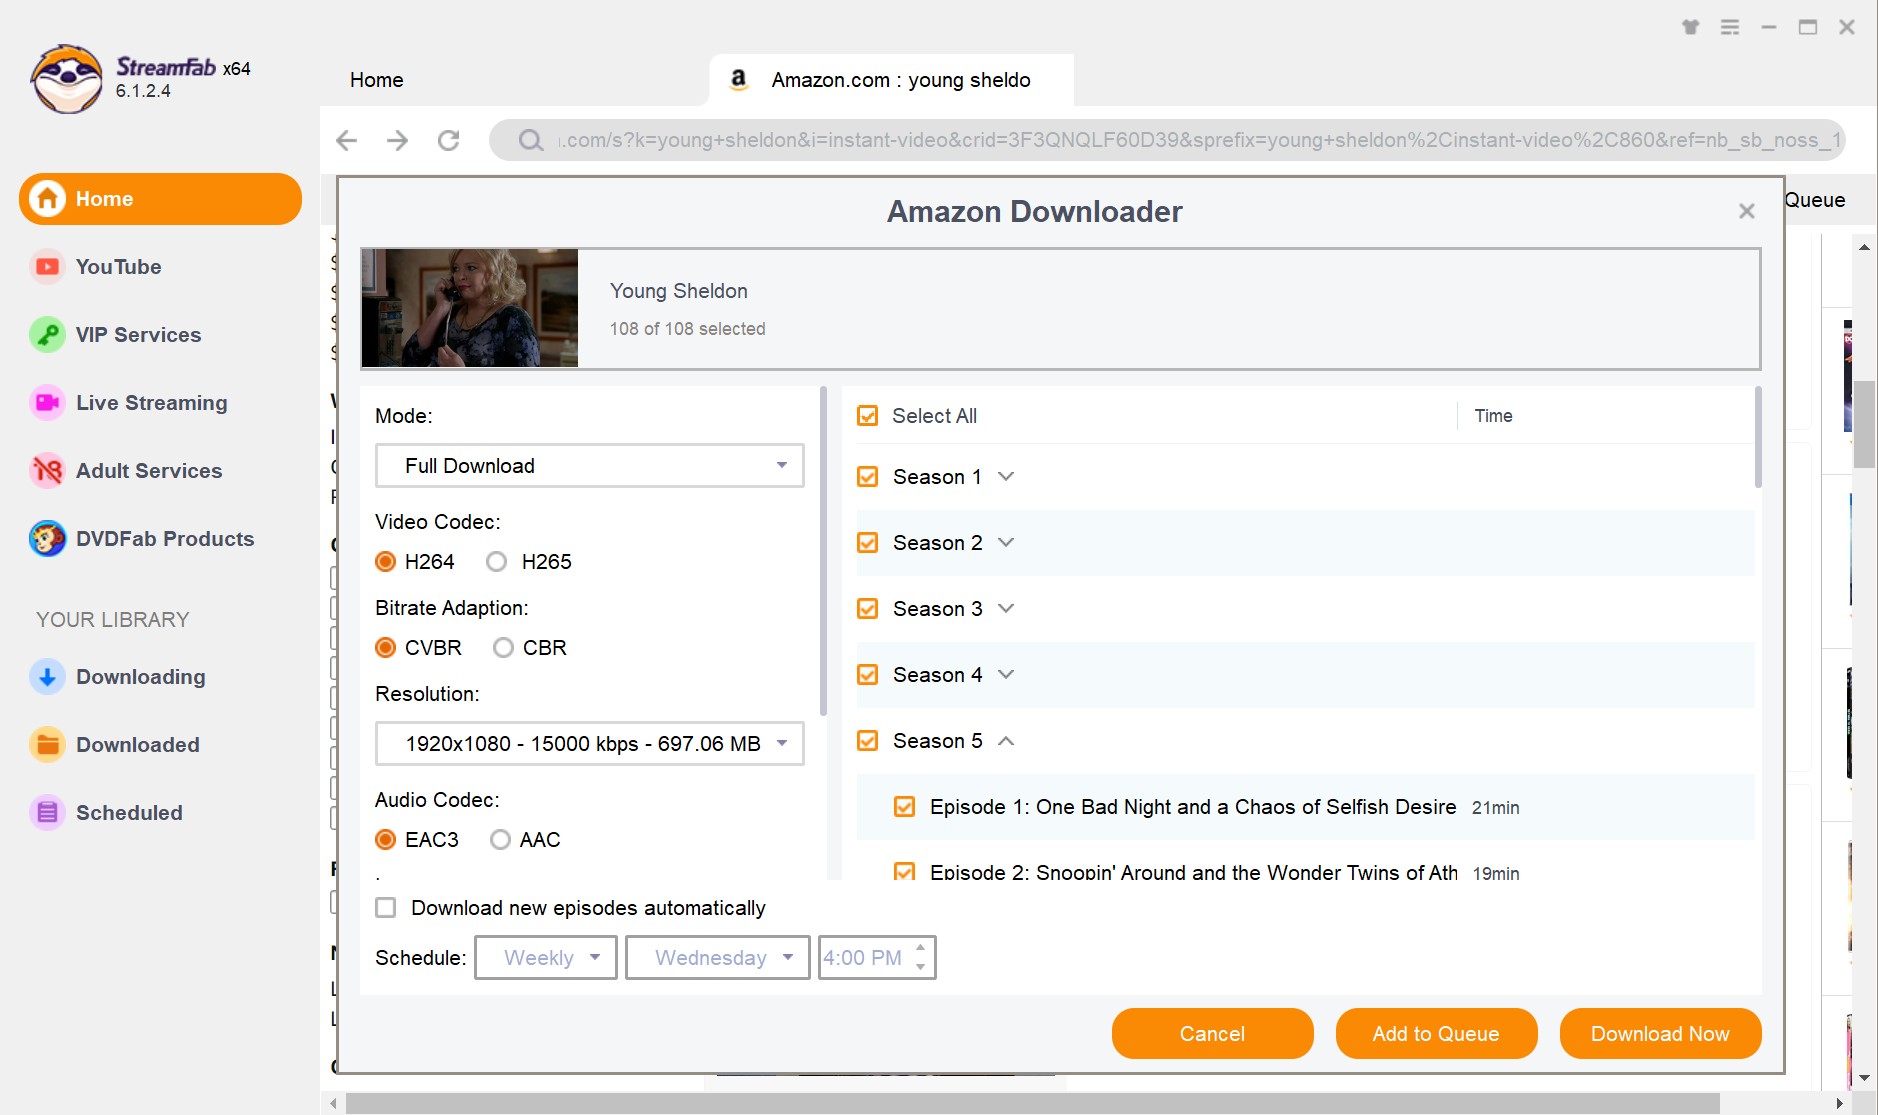Reload the page with the refresh icon

(449, 140)
